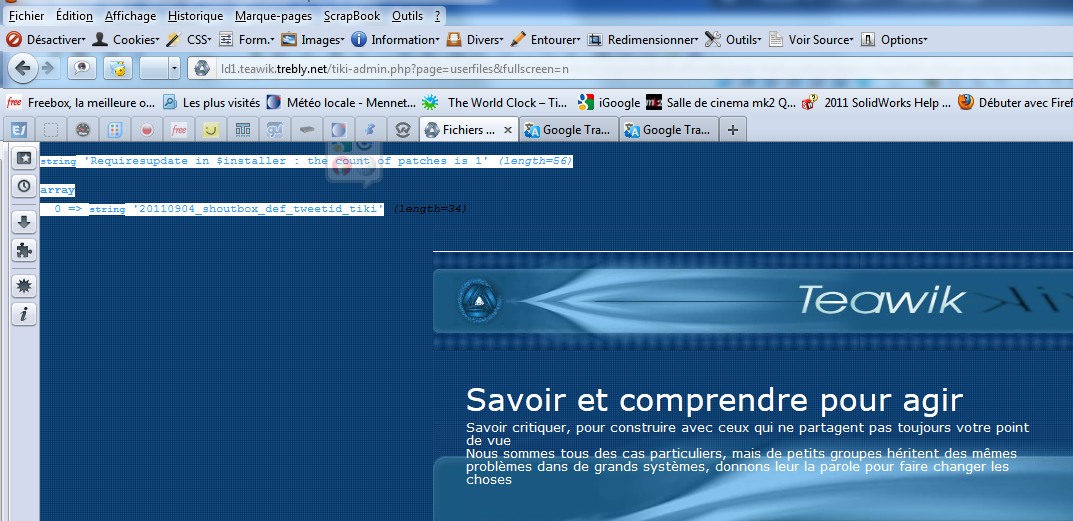Go forward with the forward arrow

click(47, 68)
